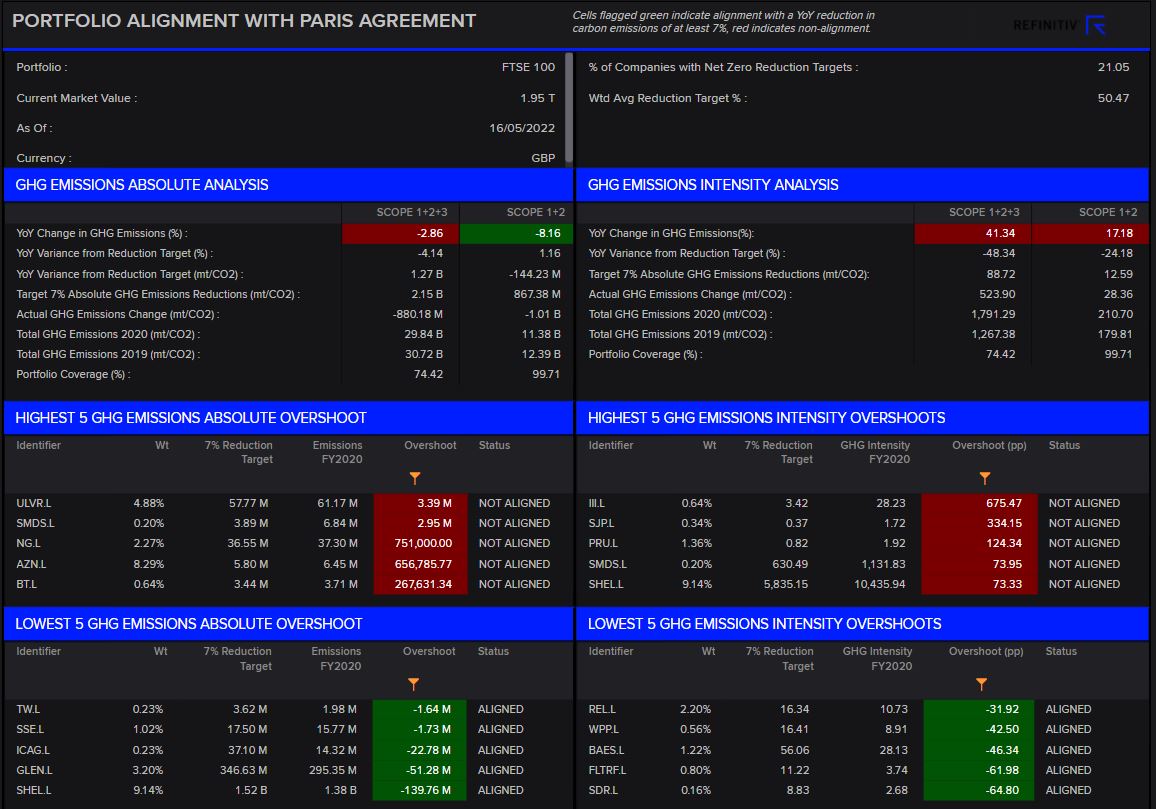This screenshot has height=809, width=1156.
Task: Click the WPP.L identifier
Action: pos(604,729)
